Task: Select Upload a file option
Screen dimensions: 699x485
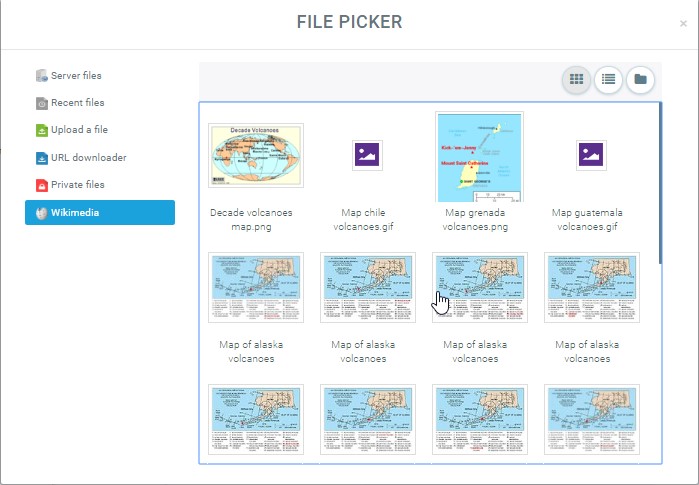Action: [x=79, y=130]
